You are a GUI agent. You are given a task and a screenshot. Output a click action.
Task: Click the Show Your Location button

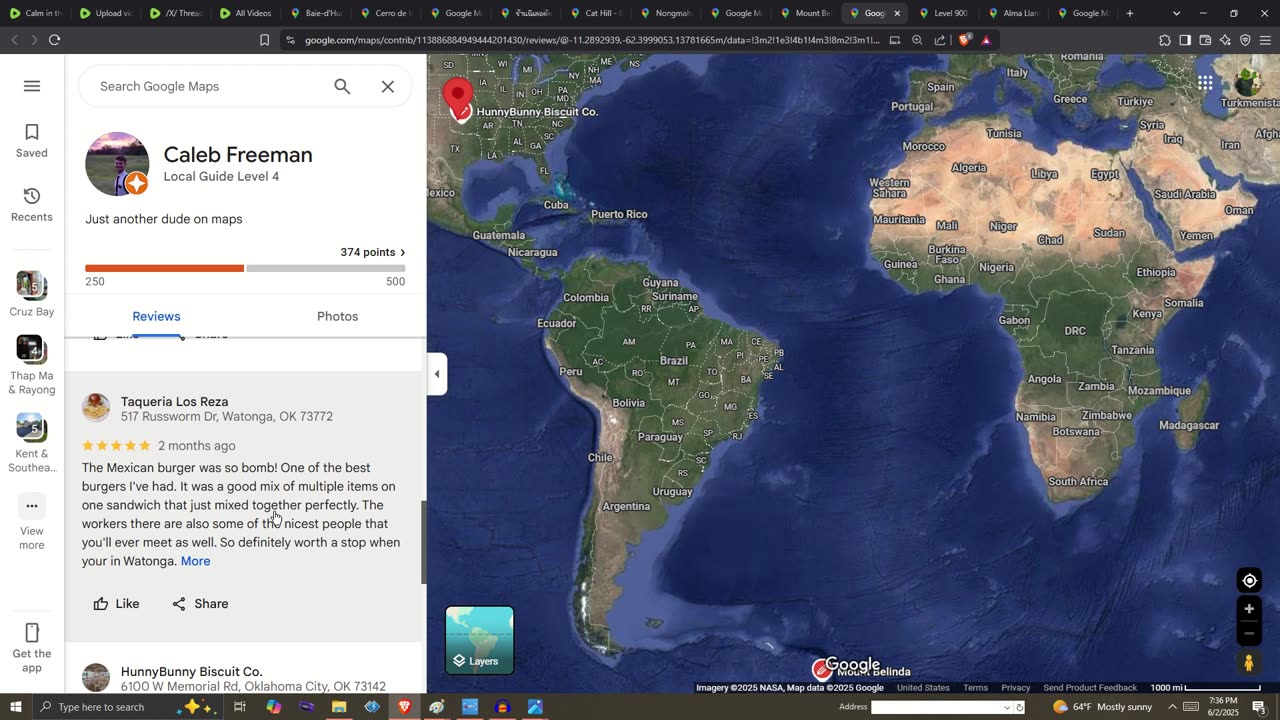coord(1249,580)
